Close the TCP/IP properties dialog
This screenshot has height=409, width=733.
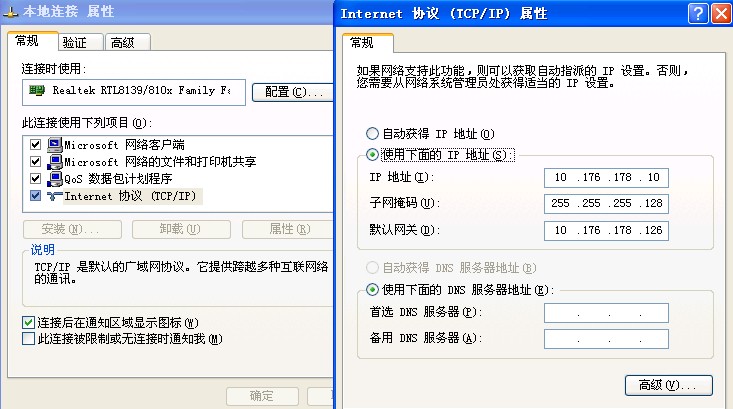click(x=721, y=13)
